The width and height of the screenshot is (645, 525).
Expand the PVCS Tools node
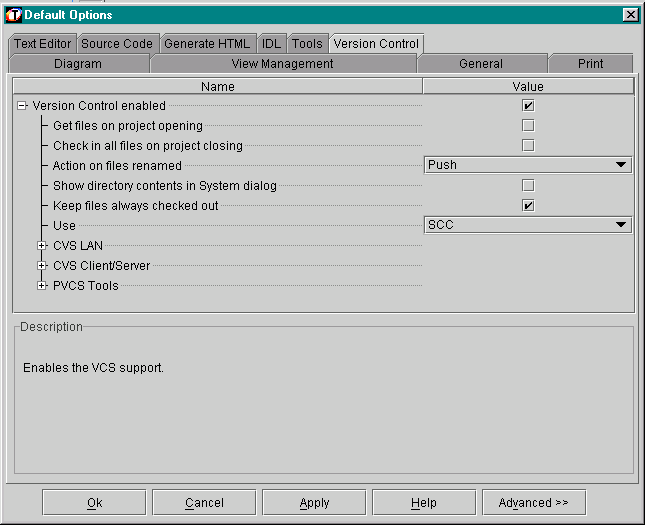tap(42, 285)
